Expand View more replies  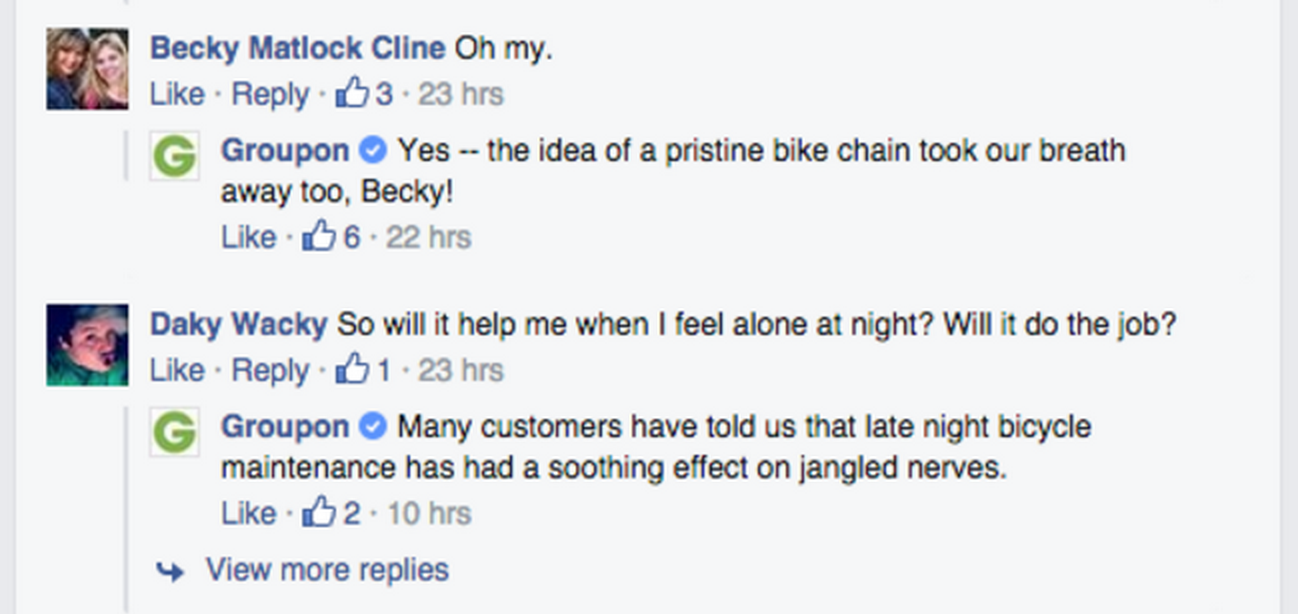point(327,569)
